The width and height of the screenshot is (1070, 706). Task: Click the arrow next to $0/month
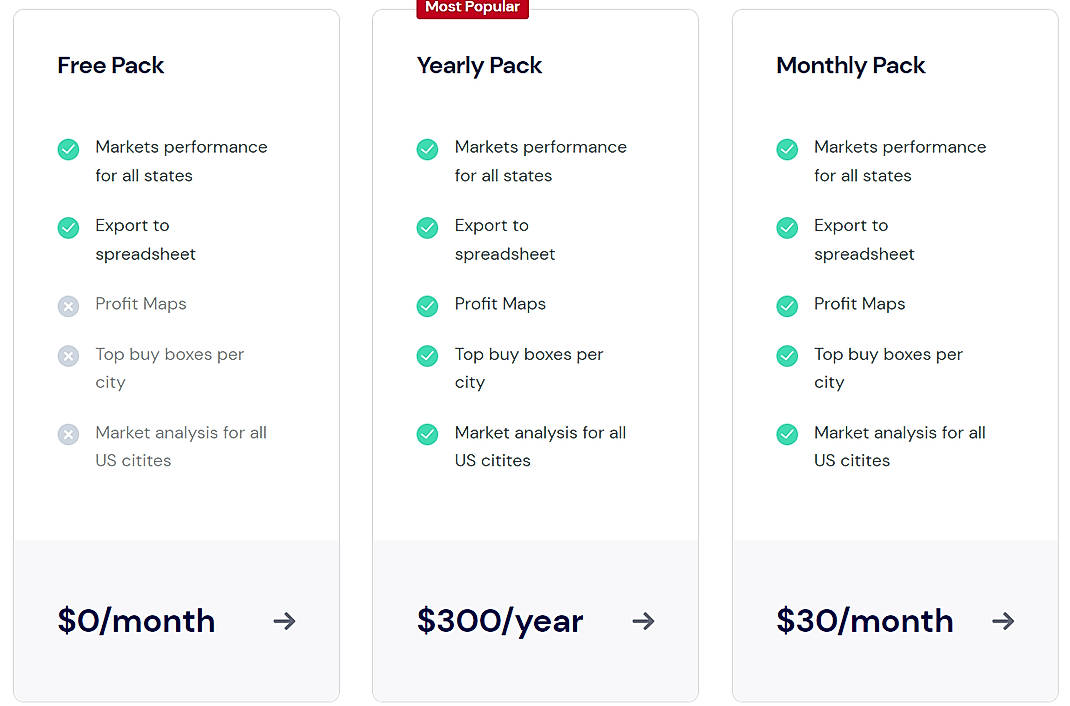(284, 621)
